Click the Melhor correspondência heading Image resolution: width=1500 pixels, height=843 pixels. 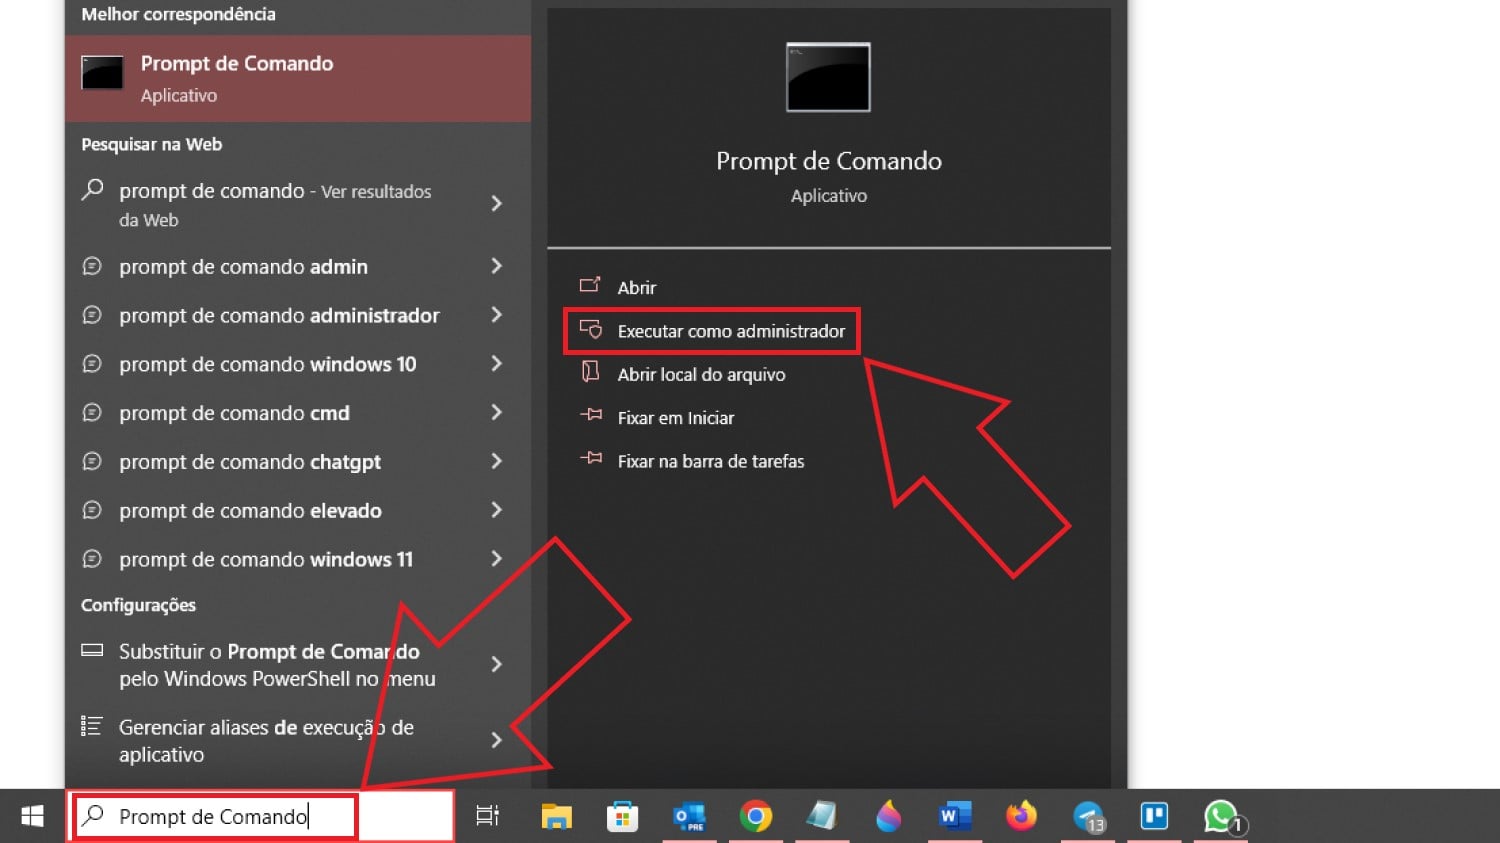178,14
